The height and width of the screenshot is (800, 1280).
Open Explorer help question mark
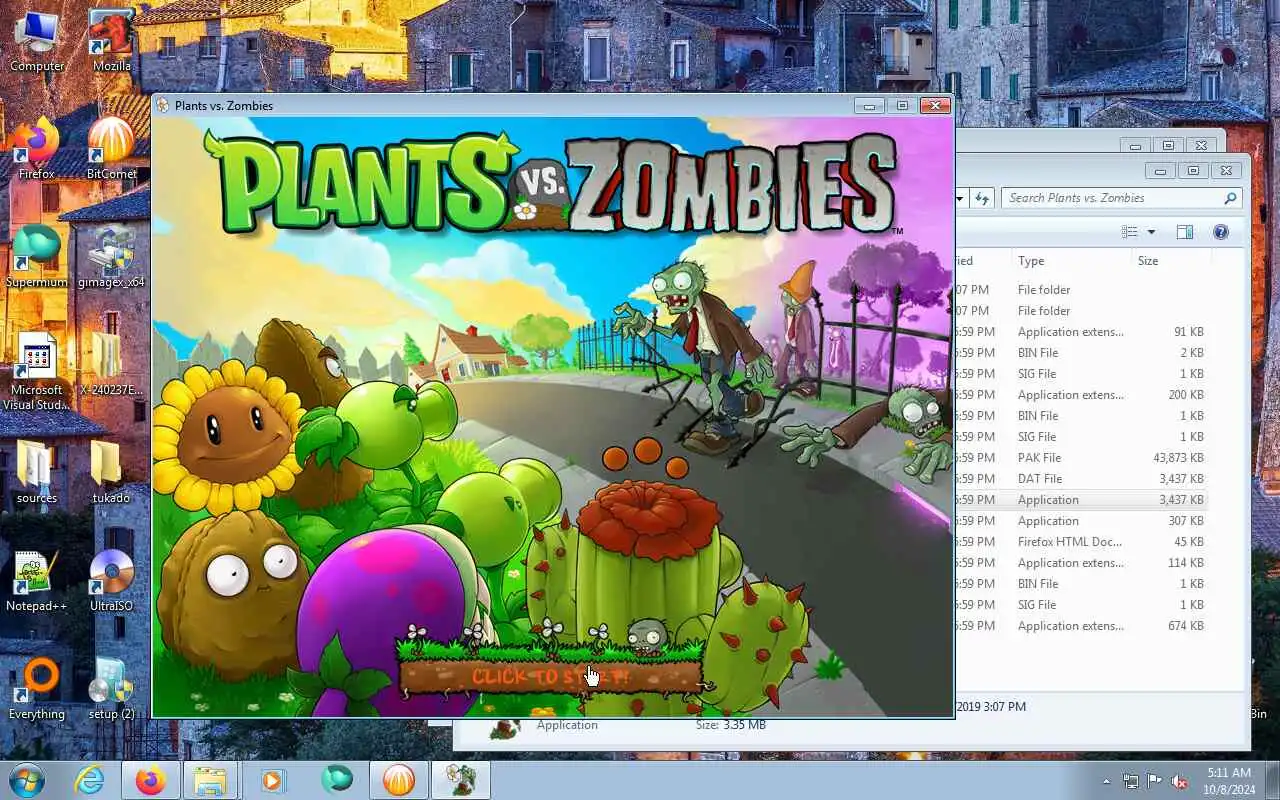point(1220,232)
